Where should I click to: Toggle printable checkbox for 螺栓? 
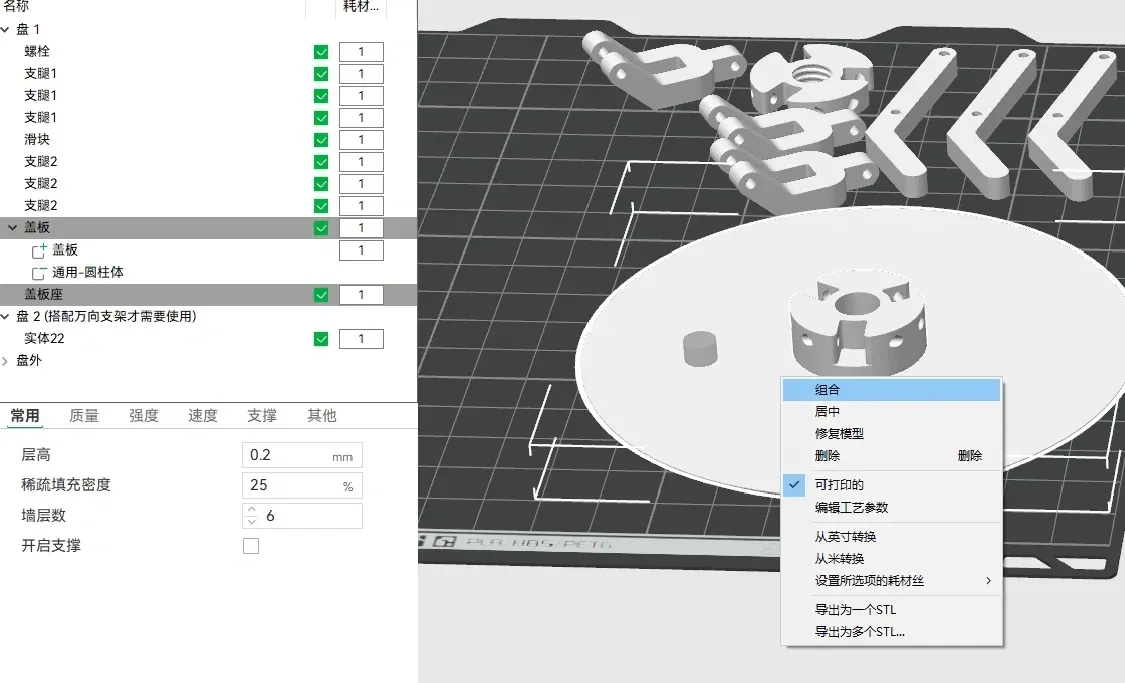point(321,52)
